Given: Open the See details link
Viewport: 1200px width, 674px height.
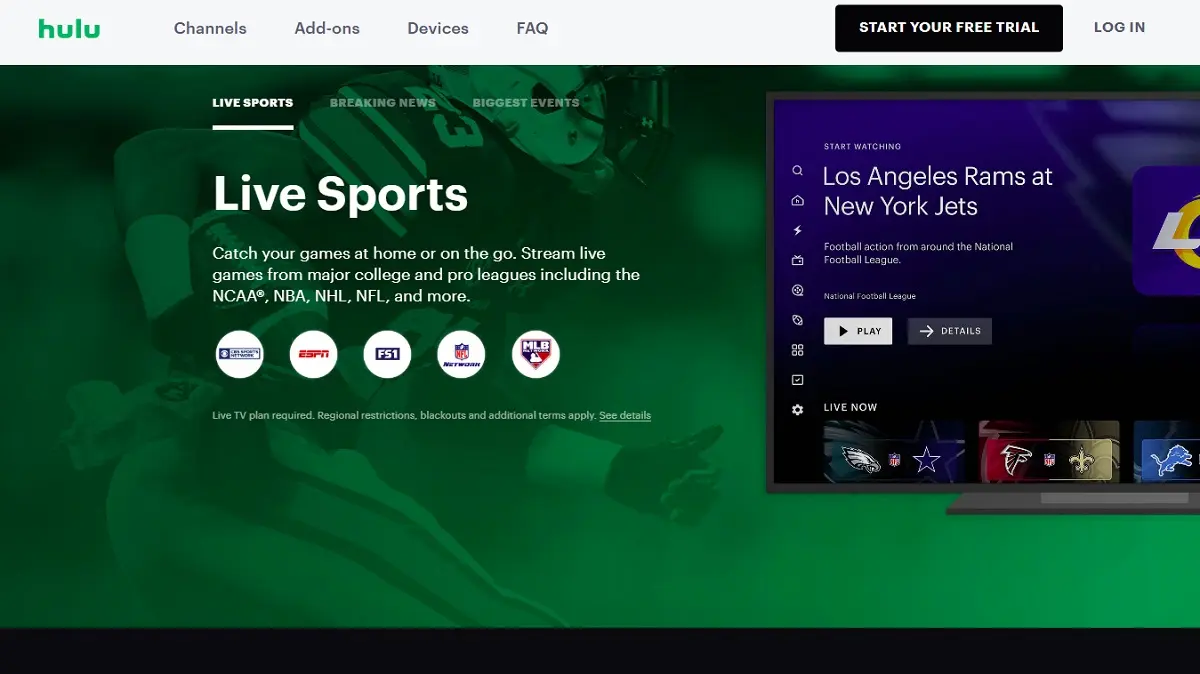Looking at the screenshot, I should pyautogui.click(x=625, y=415).
